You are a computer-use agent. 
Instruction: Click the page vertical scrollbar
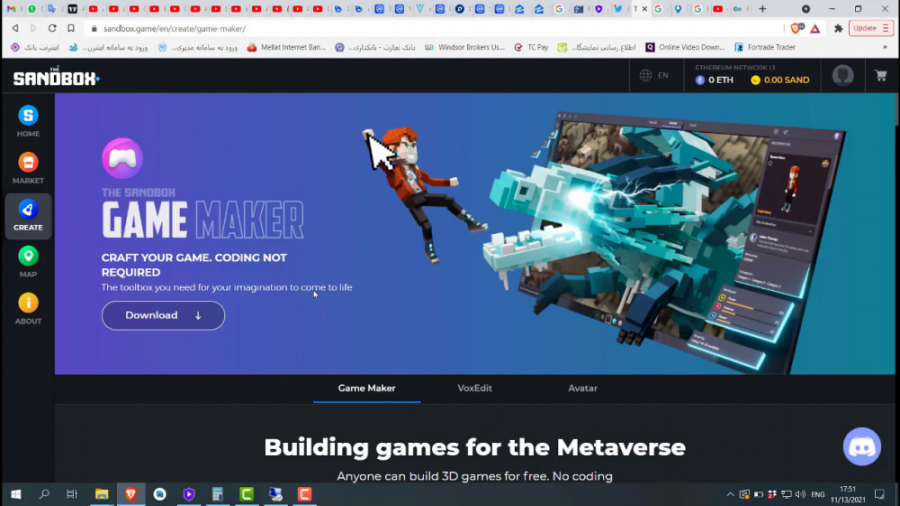coord(897,110)
